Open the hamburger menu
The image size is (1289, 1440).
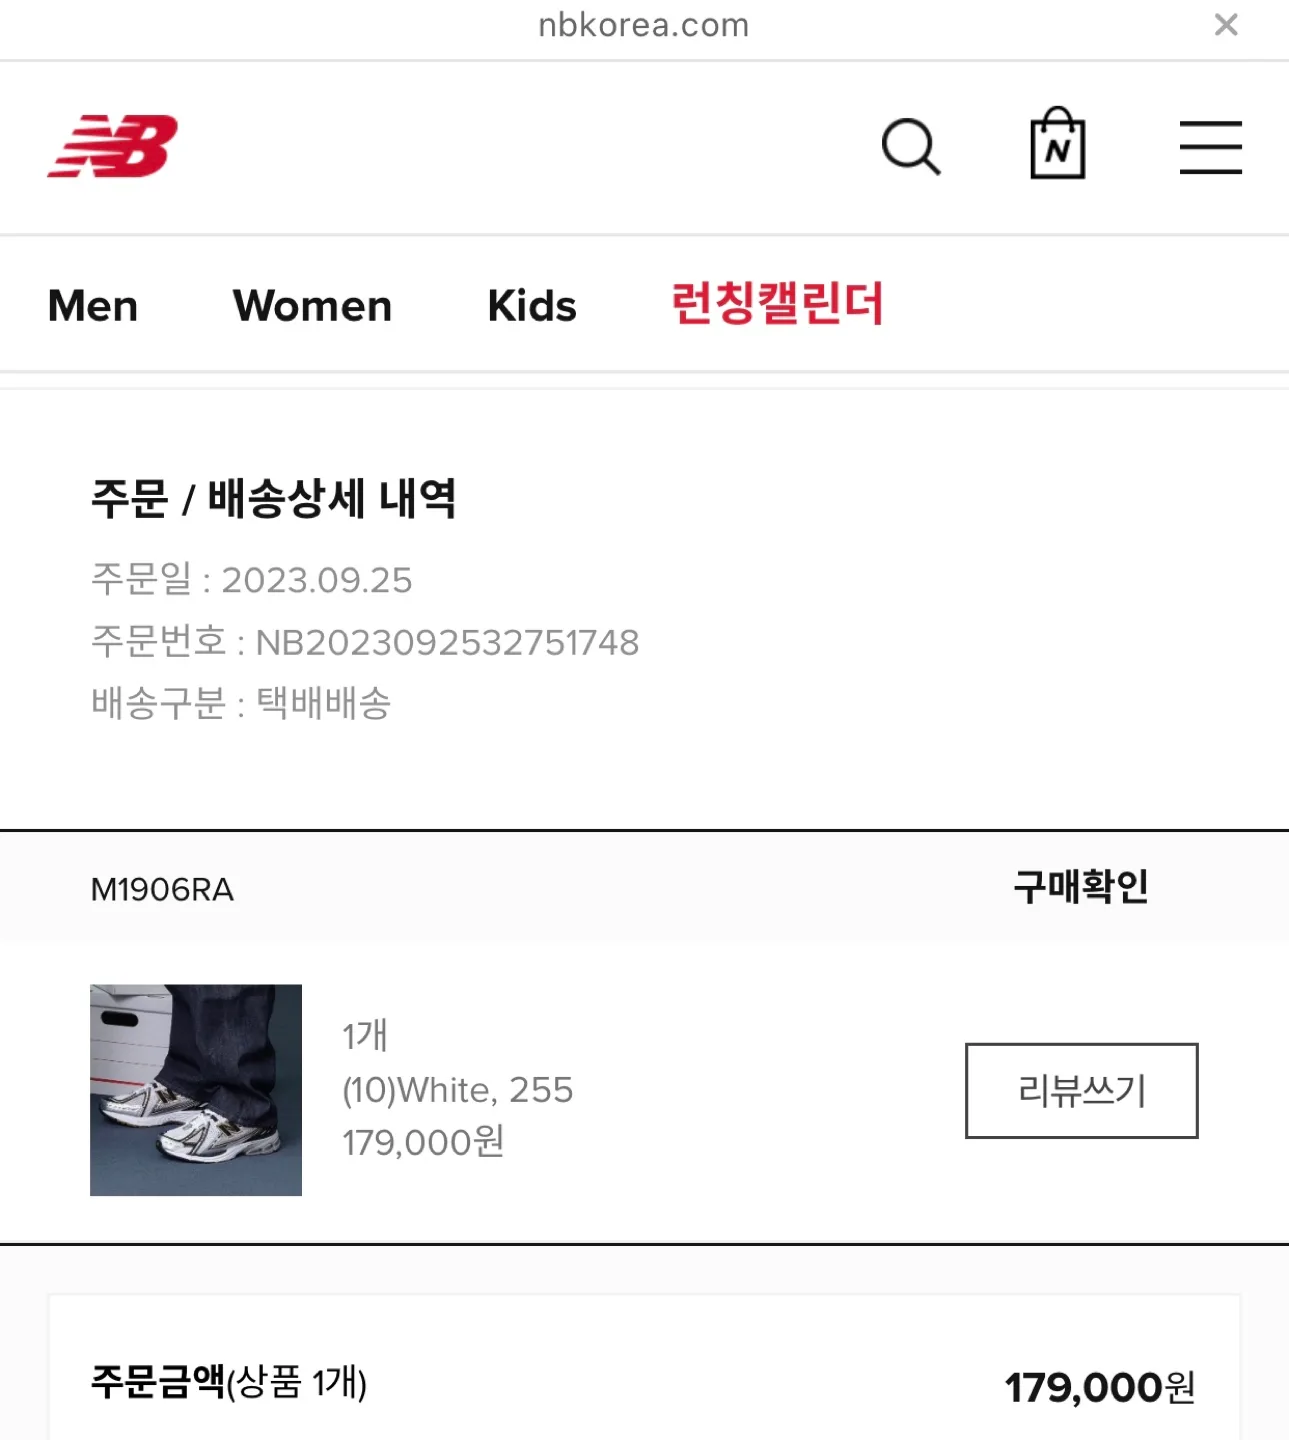tap(1210, 147)
